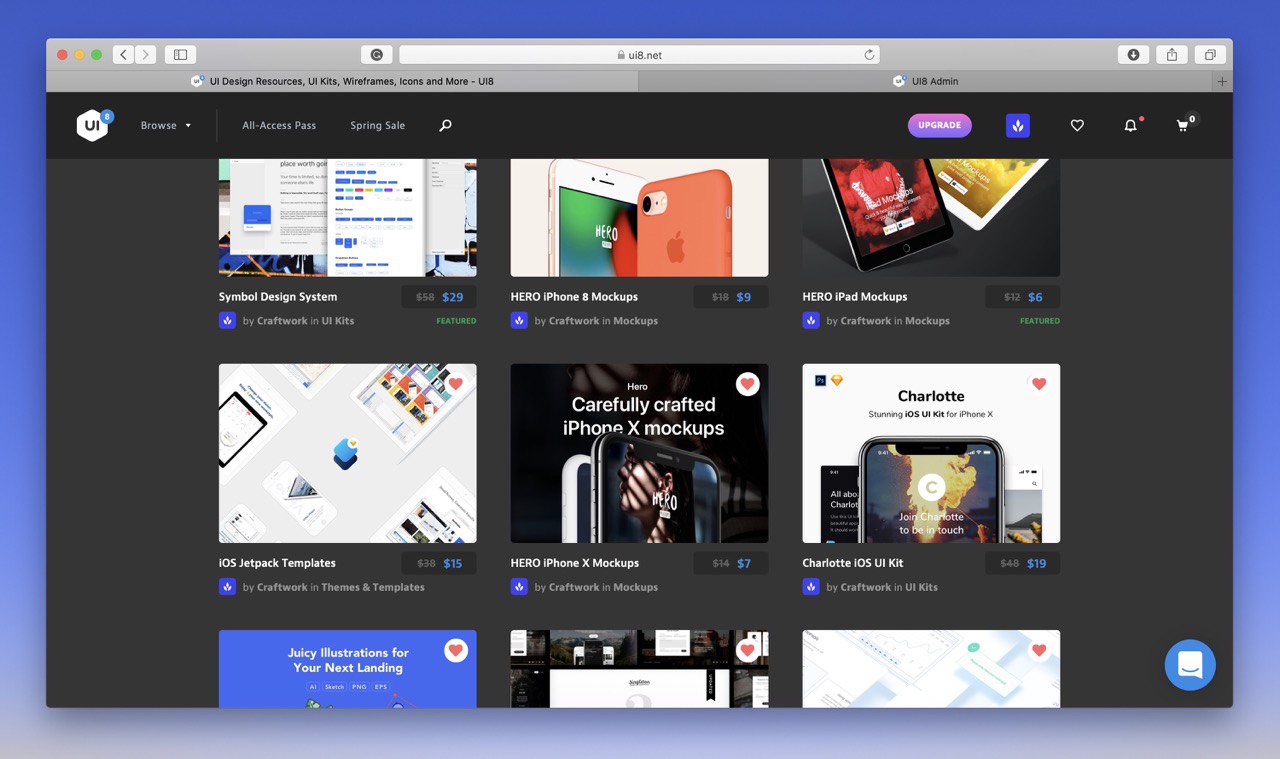This screenshot has height=759, width=1280.
Task: Go to the Spring Sale page
Action: coord(377,125)
